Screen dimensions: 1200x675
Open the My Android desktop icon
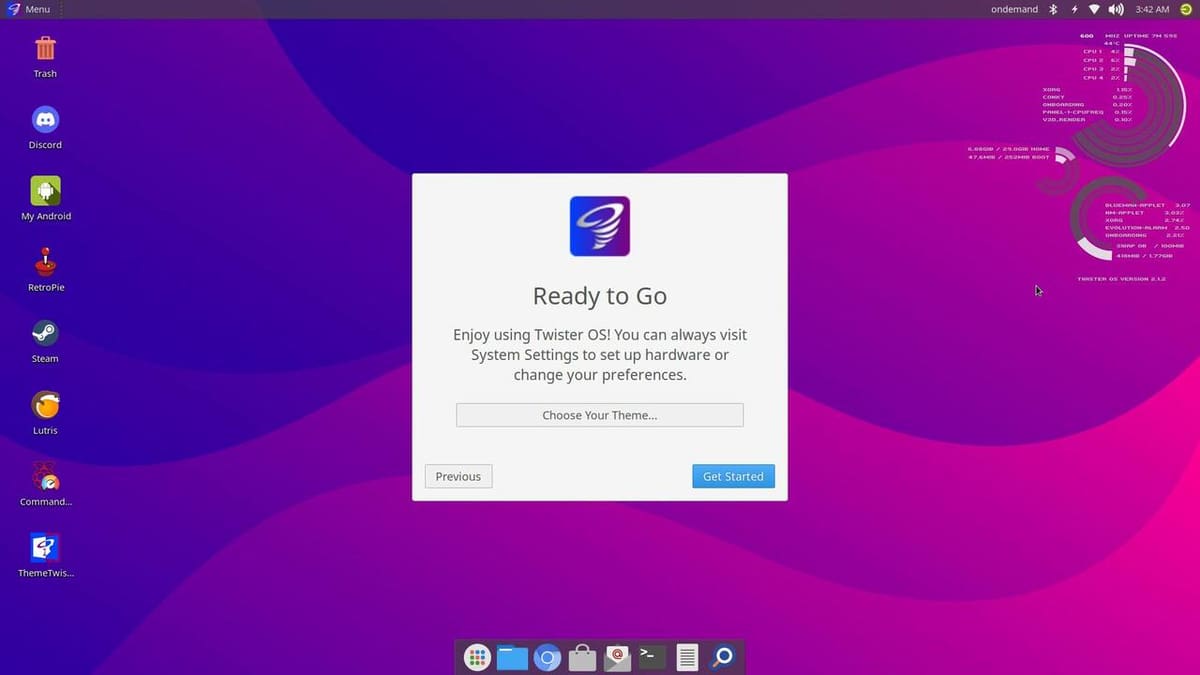pyautogui.click(x=45, y=191)
